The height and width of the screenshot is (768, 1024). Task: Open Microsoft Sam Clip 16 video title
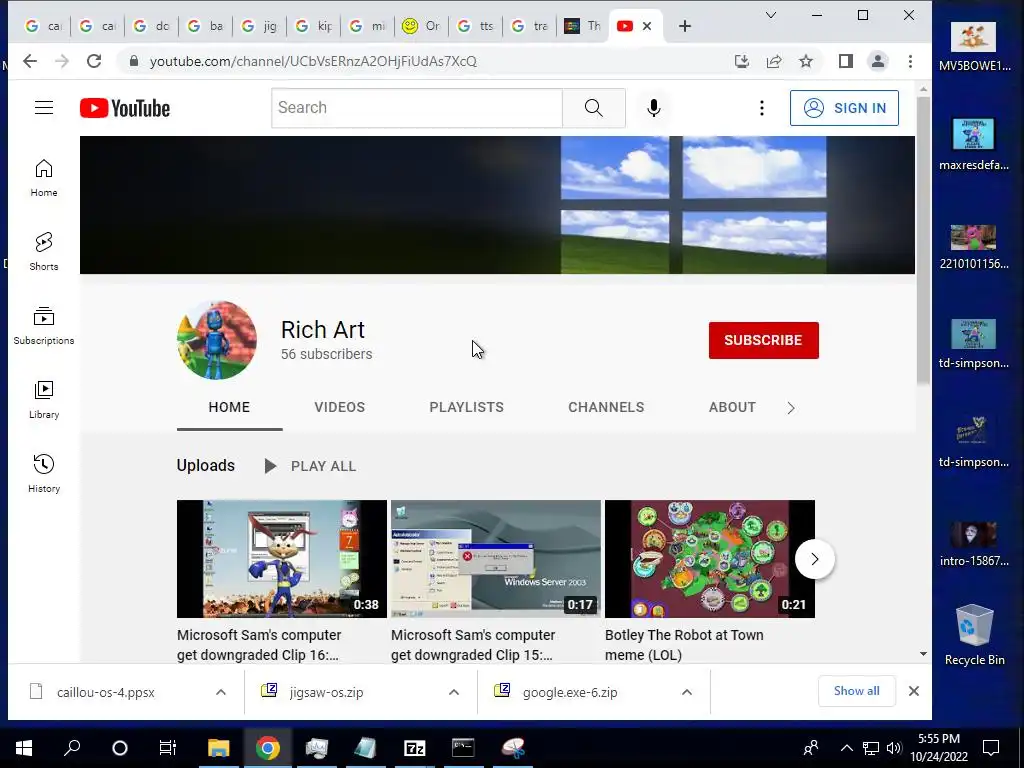click(259, 645)
